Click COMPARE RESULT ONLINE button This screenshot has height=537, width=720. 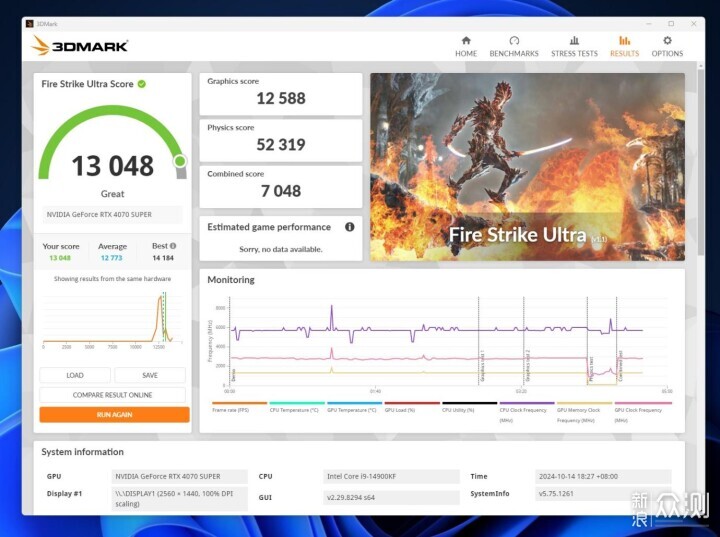point(112,395)
